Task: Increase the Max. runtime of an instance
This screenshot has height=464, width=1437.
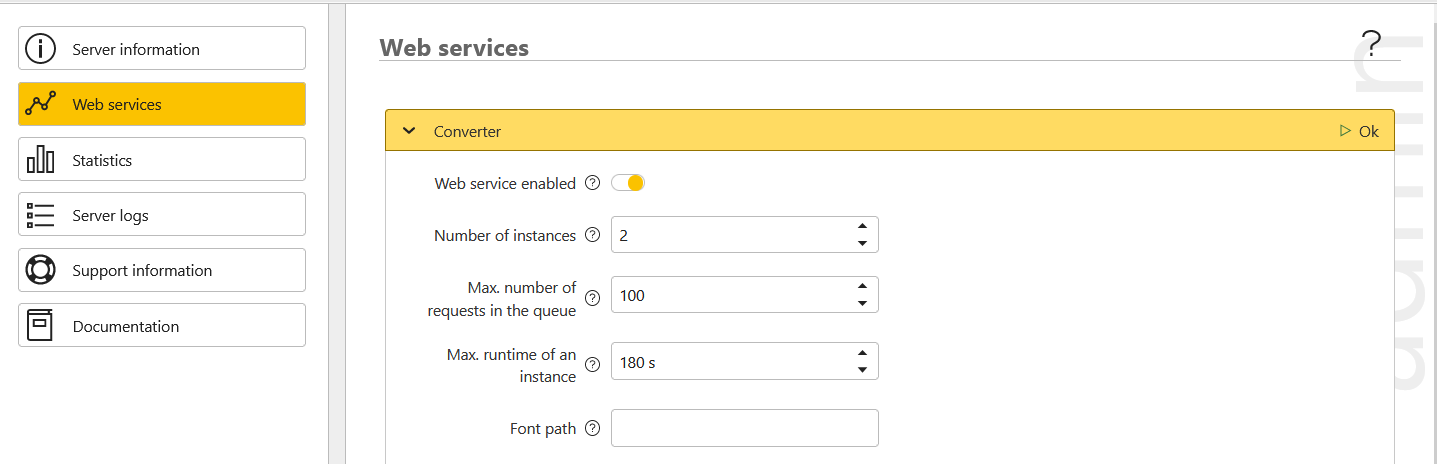Action: point(862,353)
